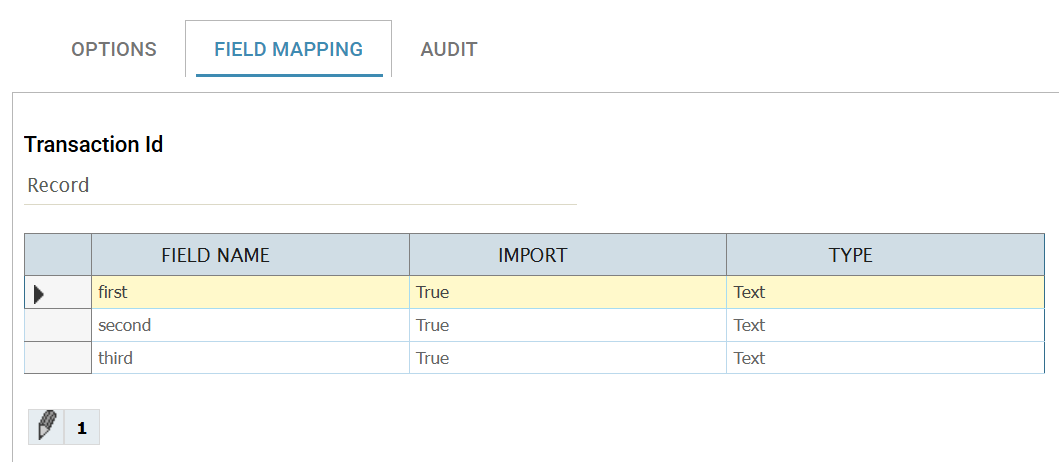Toggle the Import value True for first

point(567,293)
